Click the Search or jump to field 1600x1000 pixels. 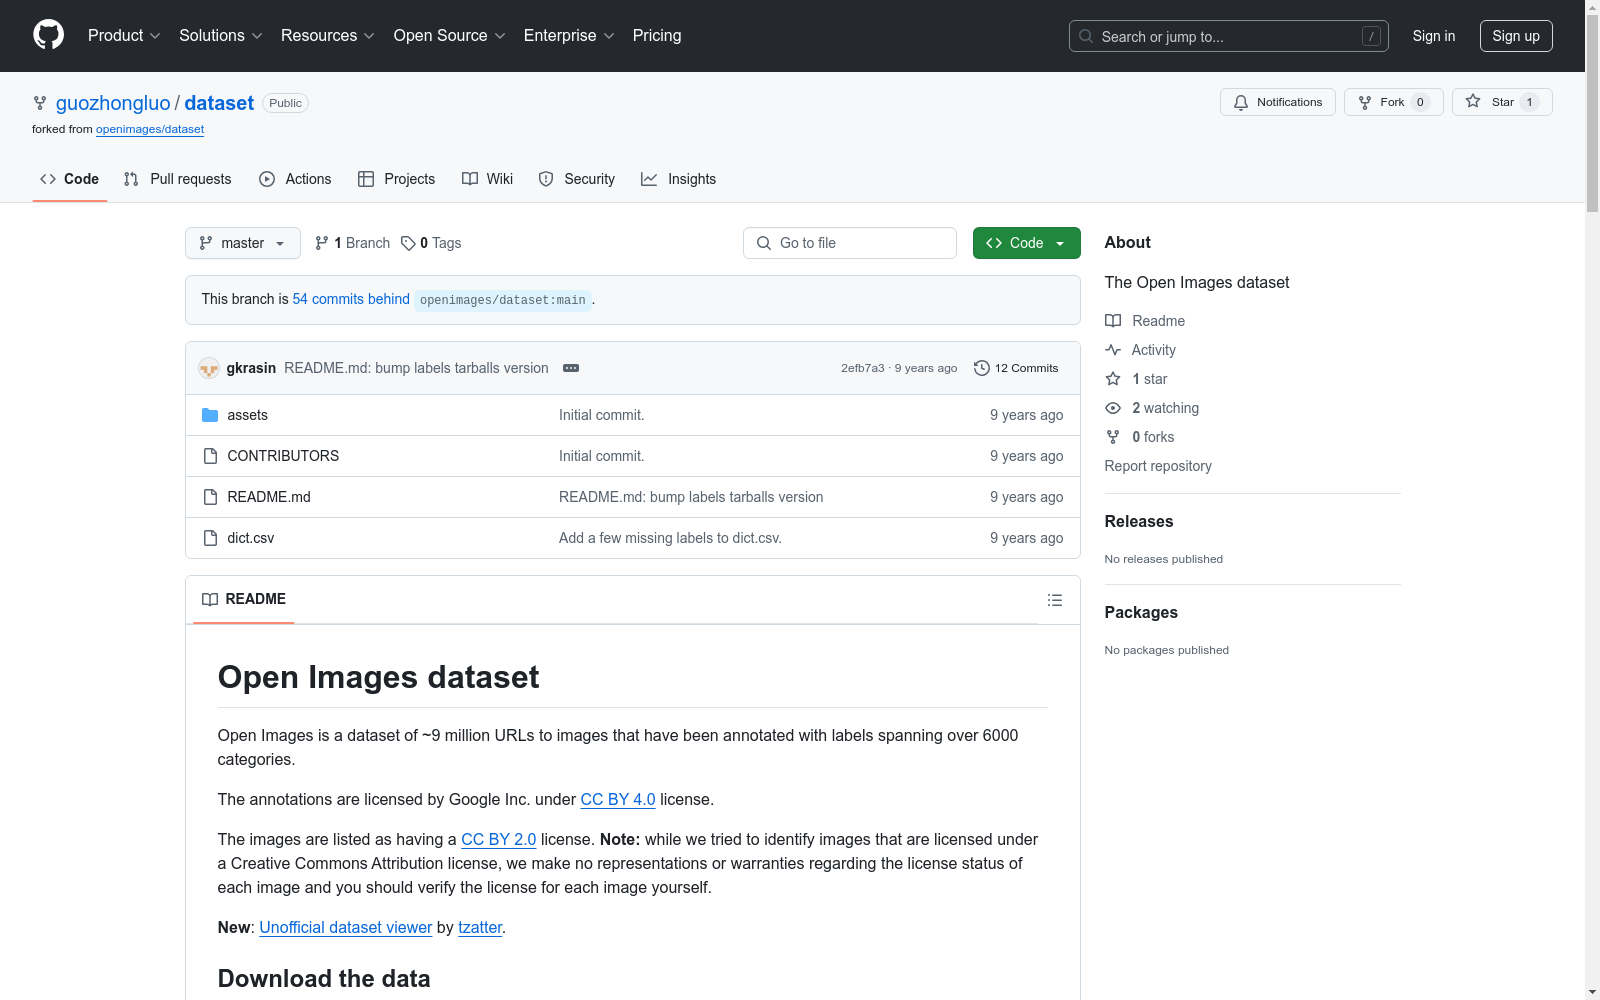pyautogui.click(x=1229, y=36)
